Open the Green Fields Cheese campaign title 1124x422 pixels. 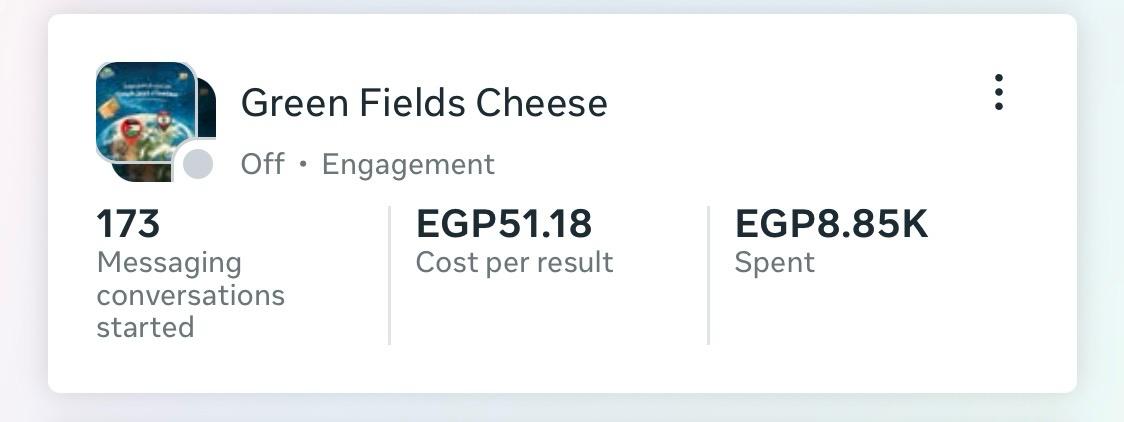tap(424, 103)
